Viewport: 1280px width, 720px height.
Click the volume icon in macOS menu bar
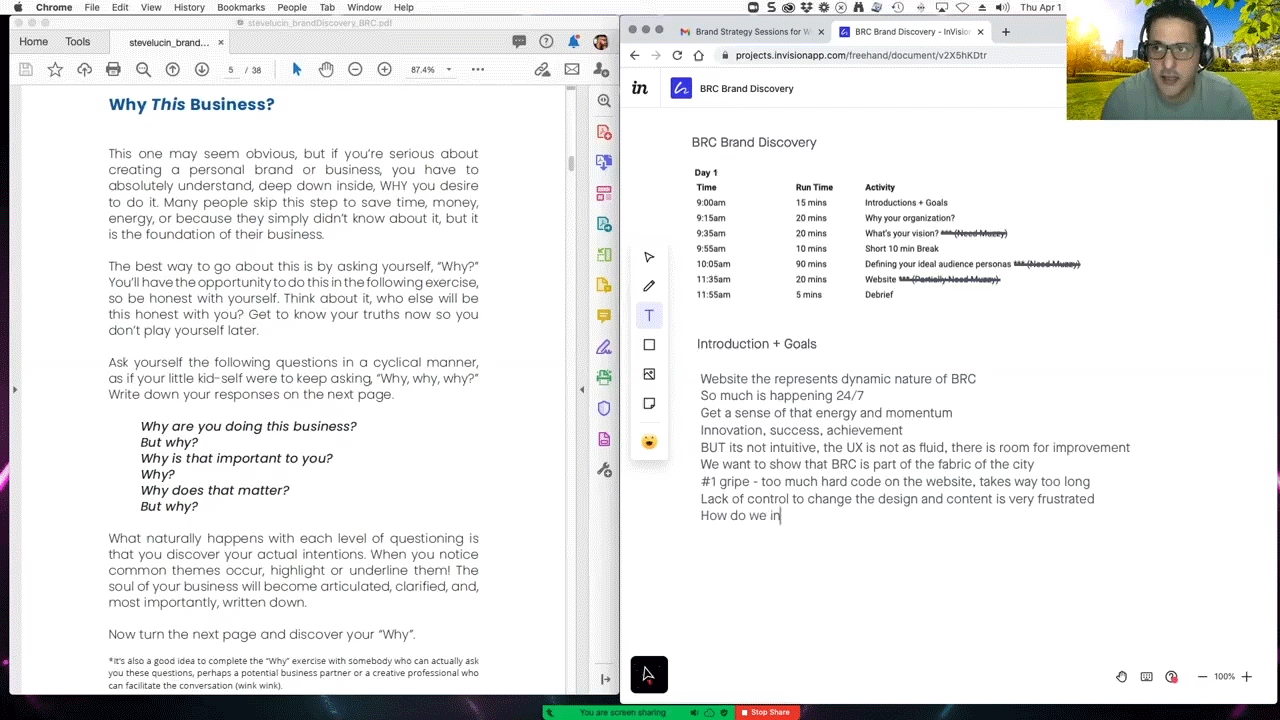(x=1002, y=7)
